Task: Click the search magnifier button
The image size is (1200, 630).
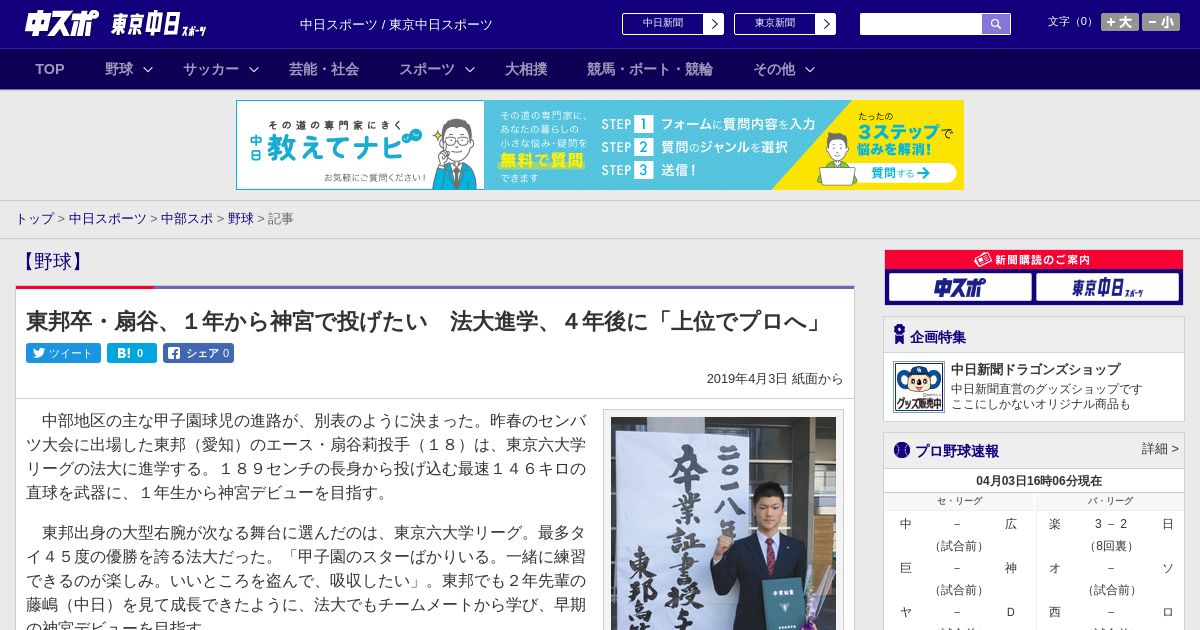Action: click(x=996, y=24)
